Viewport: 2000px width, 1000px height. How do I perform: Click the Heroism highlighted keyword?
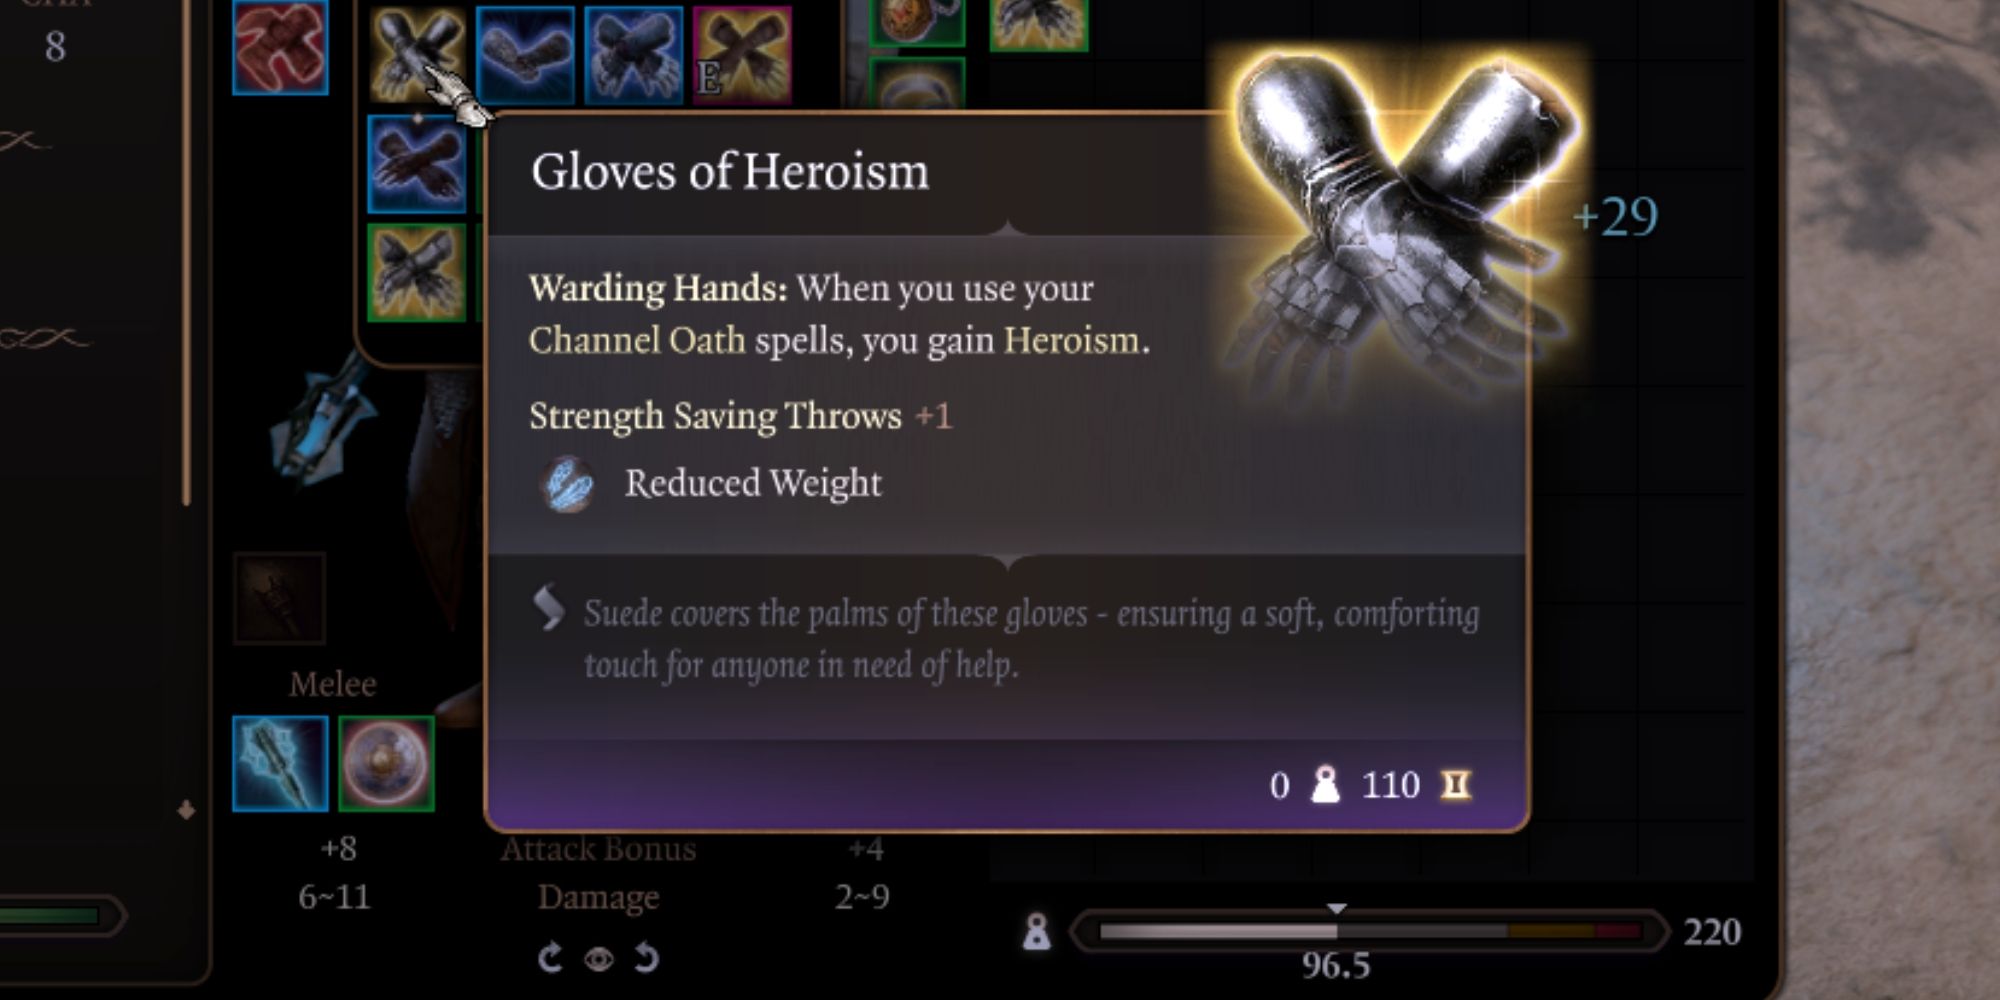point(1071,341)
